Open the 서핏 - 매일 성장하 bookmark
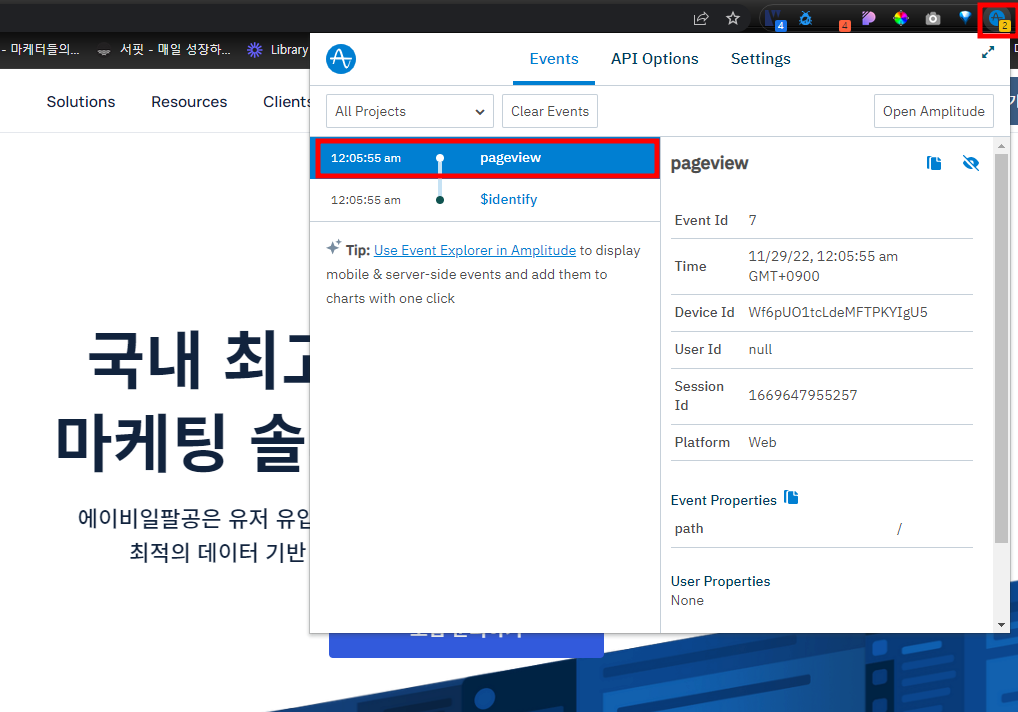This screenshot has width=1018, height=712. pyautogui.click(x=164, y=49)
